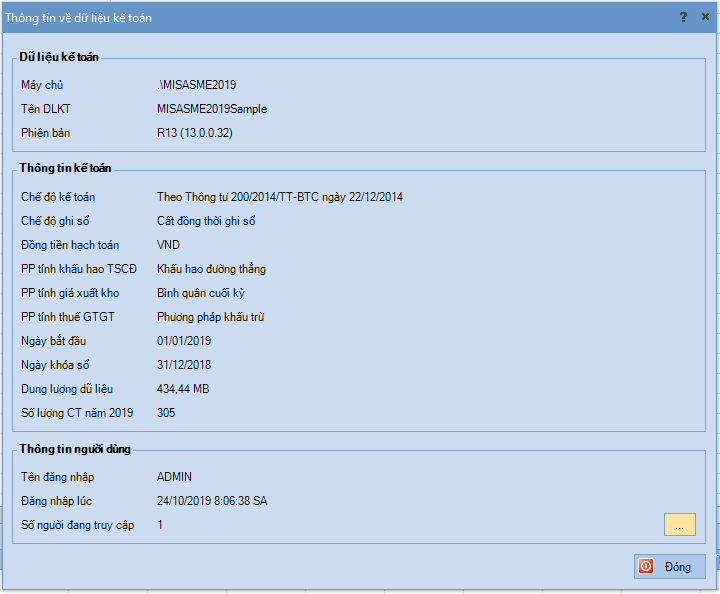
Task: Click the Máy chủ label
Action: point(42,85)
